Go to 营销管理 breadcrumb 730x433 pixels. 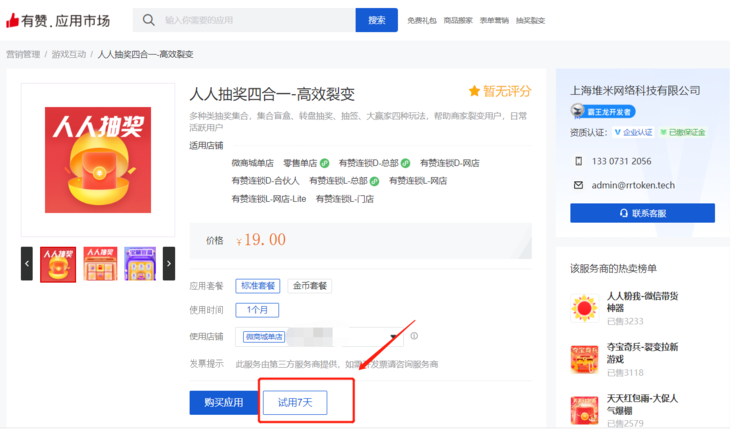tap(23, 54)
